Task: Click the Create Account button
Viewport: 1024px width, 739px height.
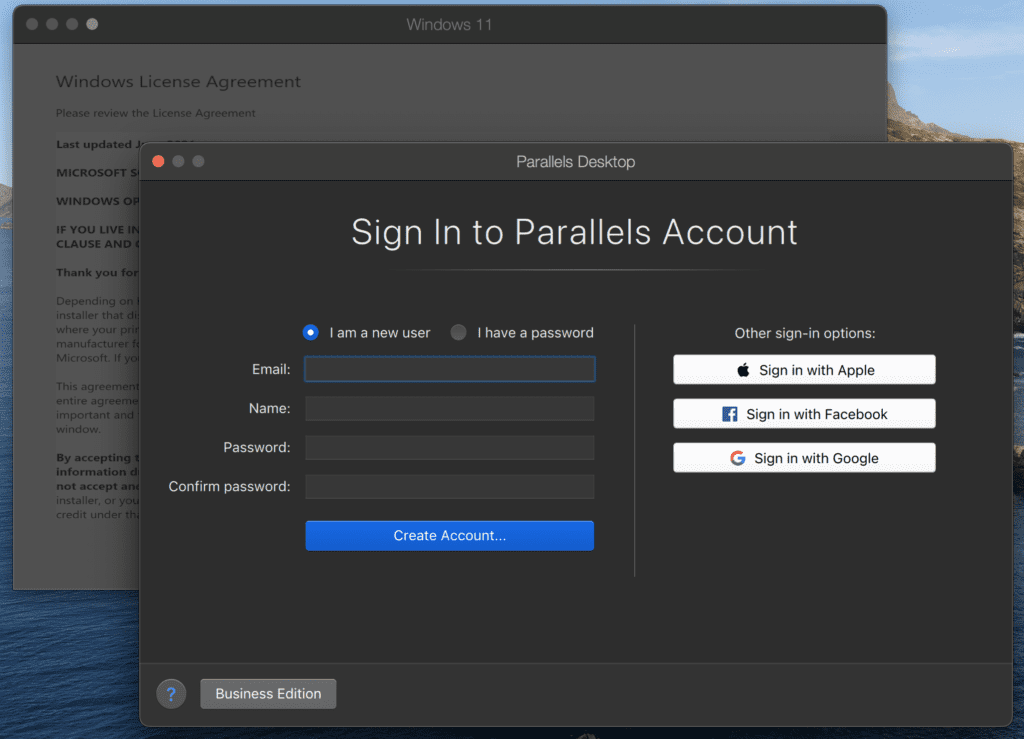Action: point(449,535)
